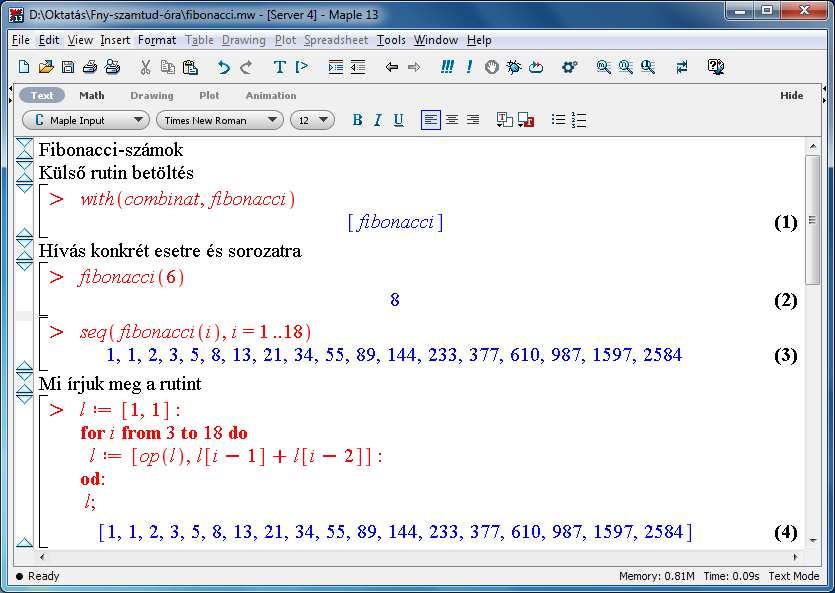Toggle bulleted list formatting
Image resolution: width=835 pixels, height=593 pixels.
pos(558,120)
